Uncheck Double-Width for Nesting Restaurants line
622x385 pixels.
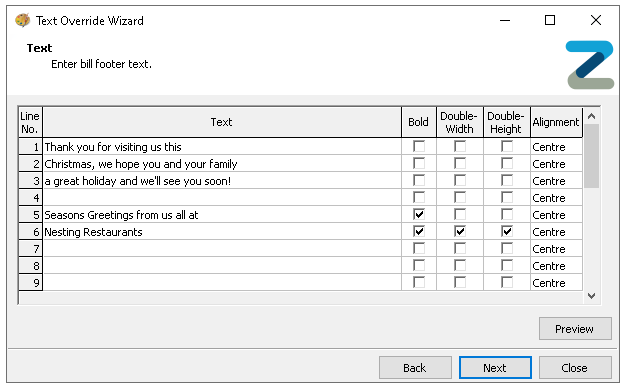click(x=460, y=232)
